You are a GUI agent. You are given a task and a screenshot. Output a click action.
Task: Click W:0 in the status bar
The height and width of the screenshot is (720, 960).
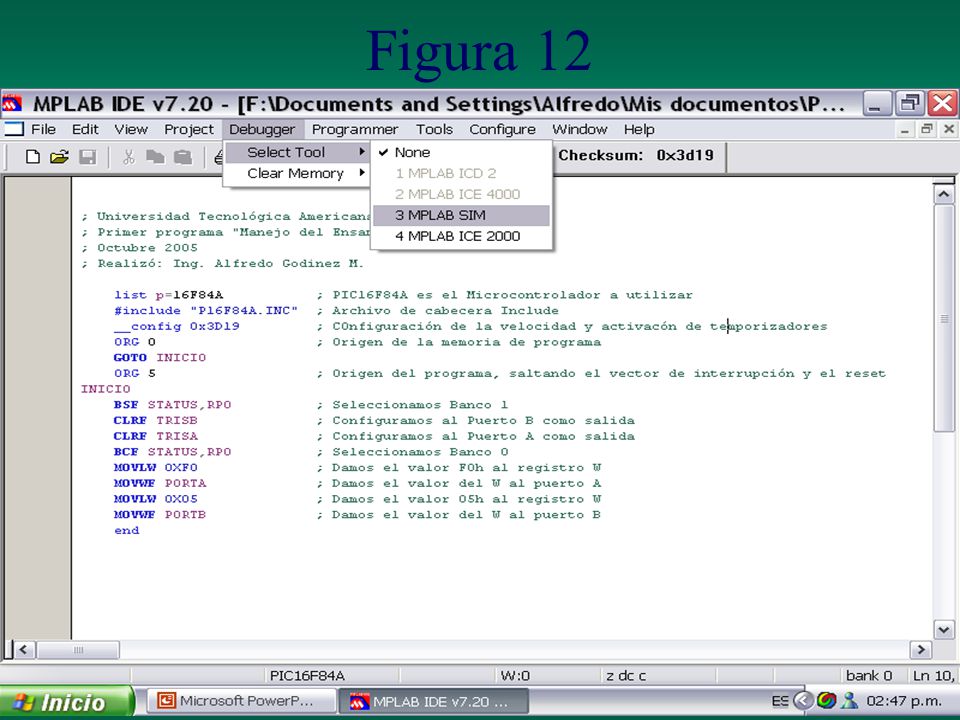pyautogui.click(x=515, y=675)
